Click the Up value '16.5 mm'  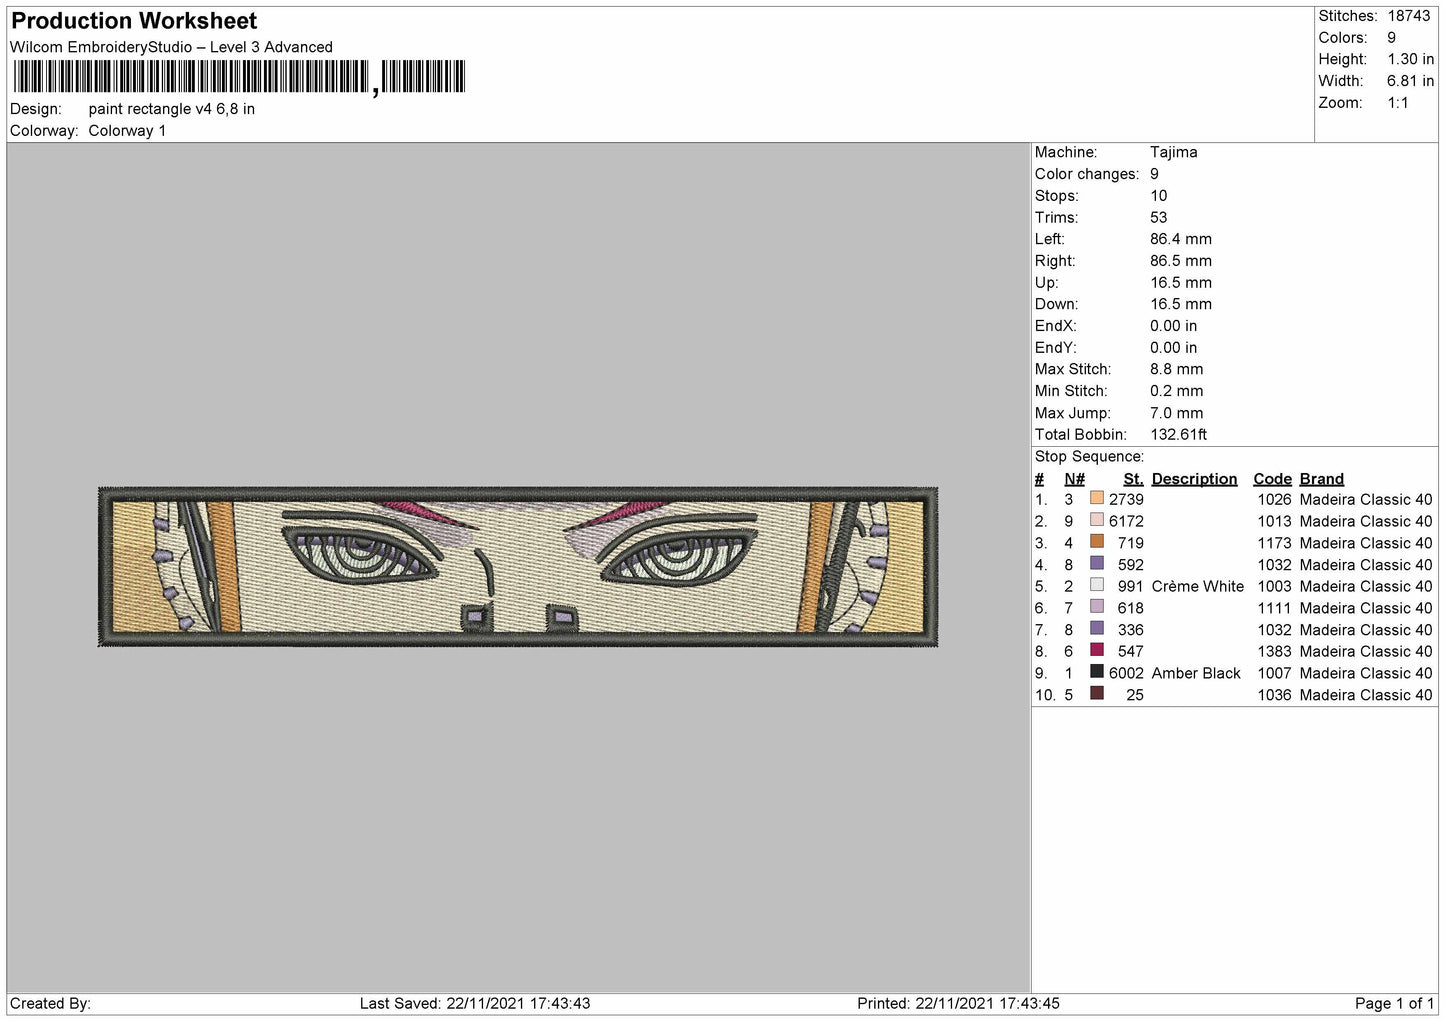tap(1181, 283)
